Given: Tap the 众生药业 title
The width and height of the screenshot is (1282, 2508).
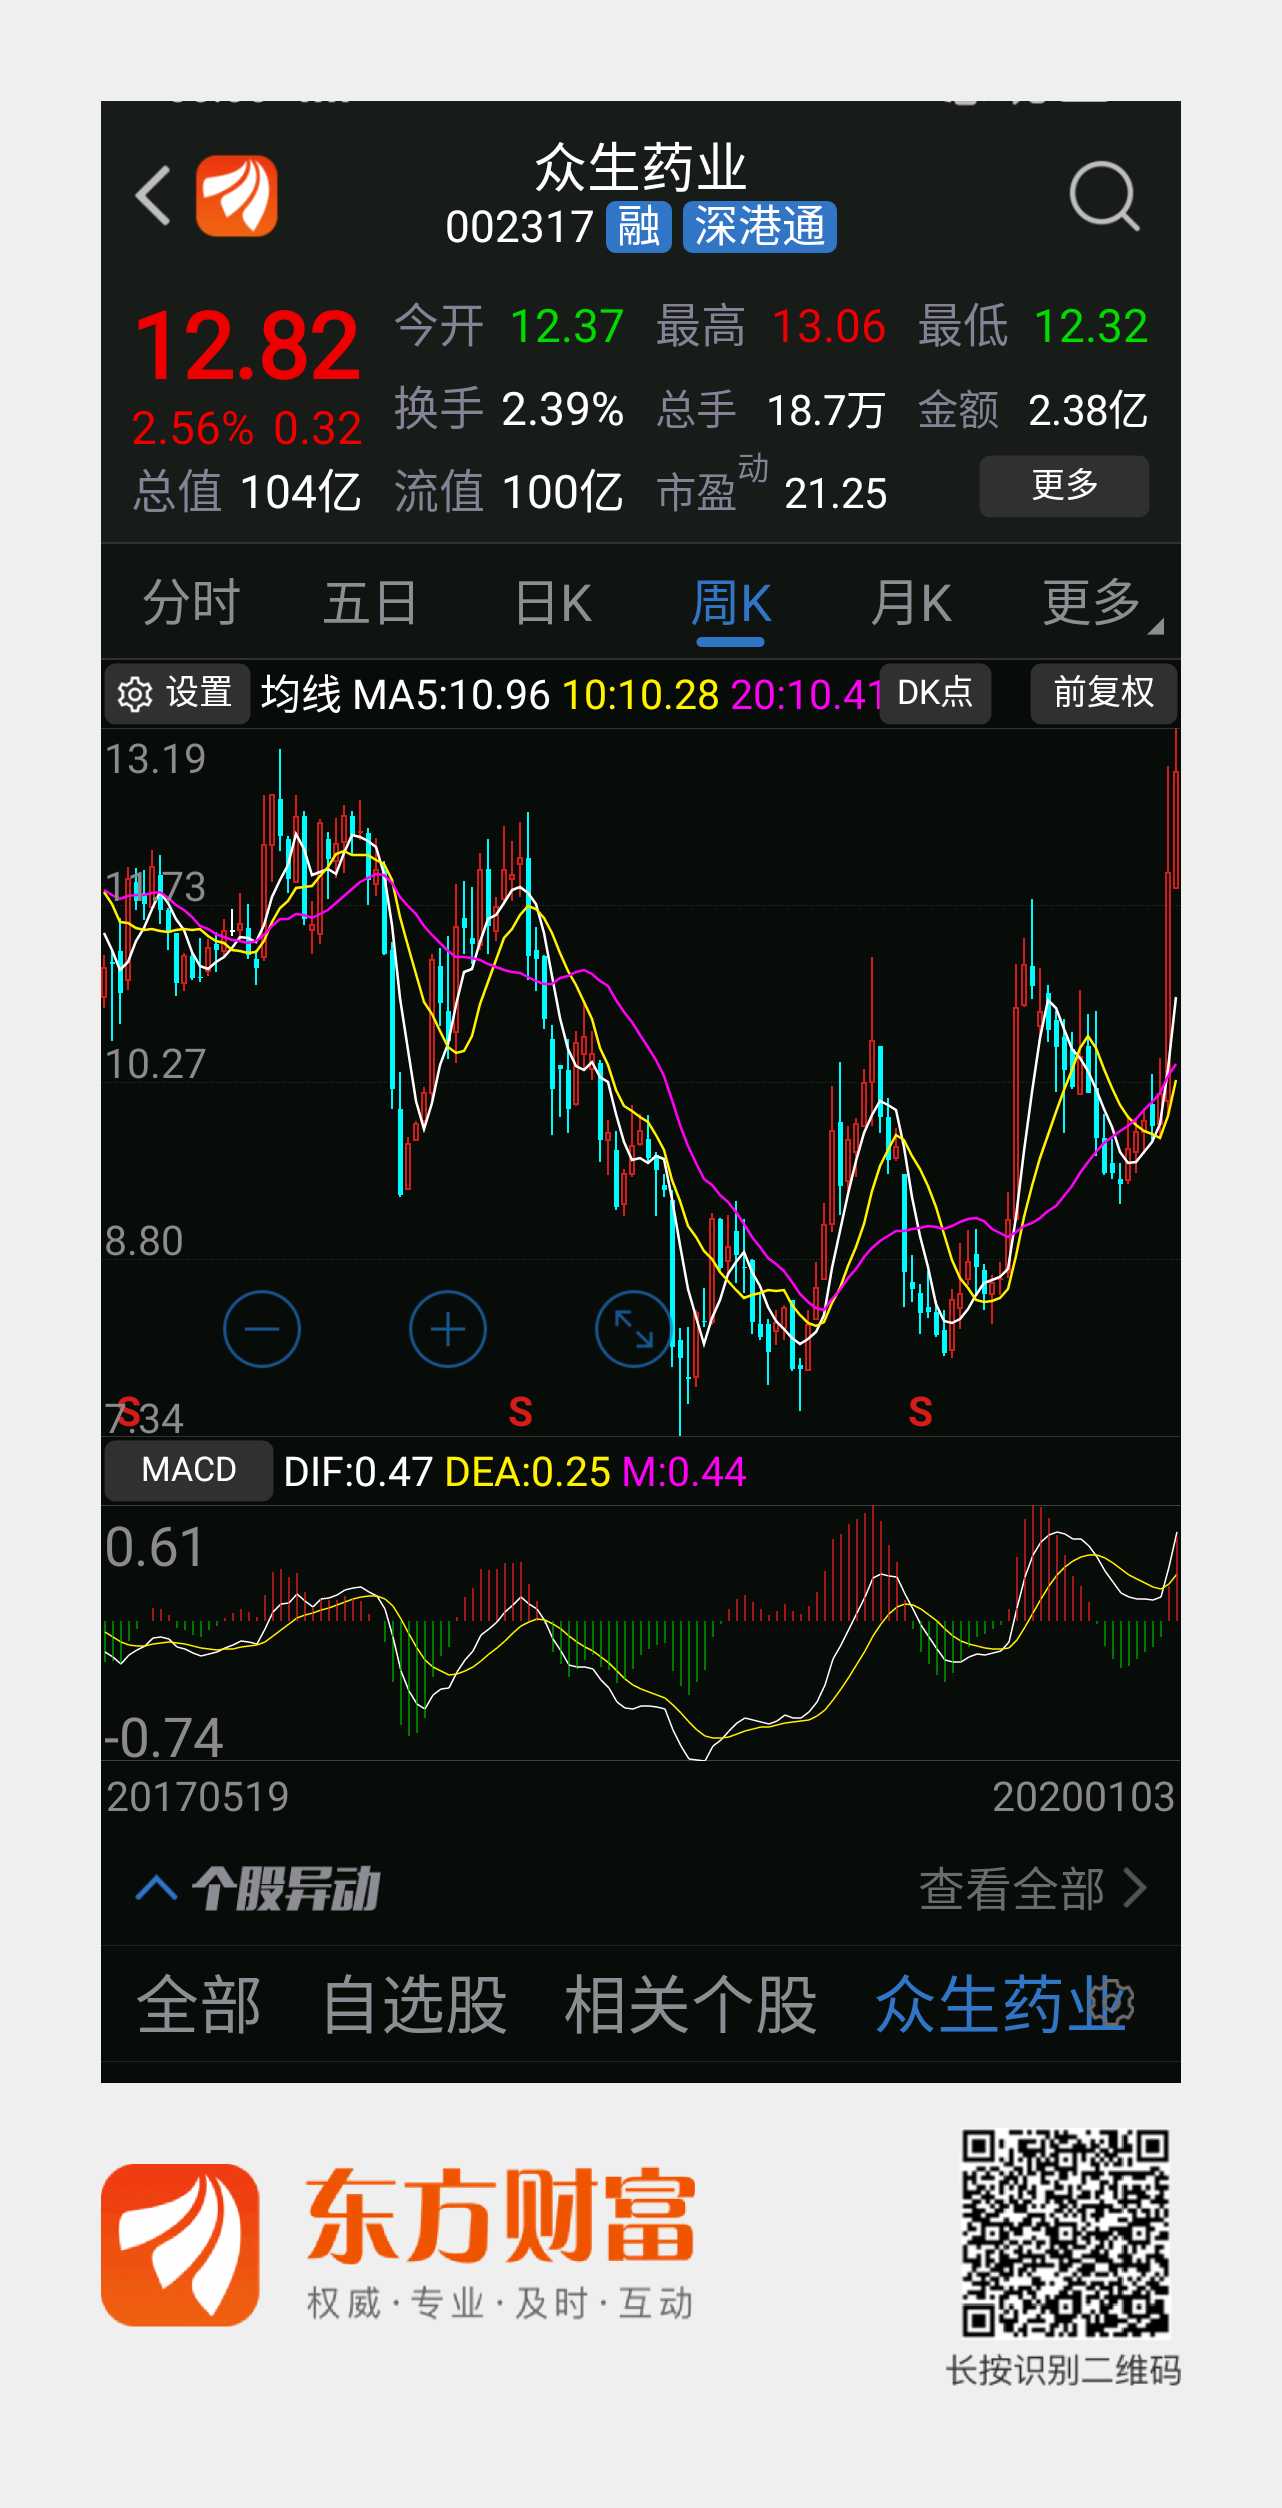Looking at the screenshot, I should click(x=641, y=167).
